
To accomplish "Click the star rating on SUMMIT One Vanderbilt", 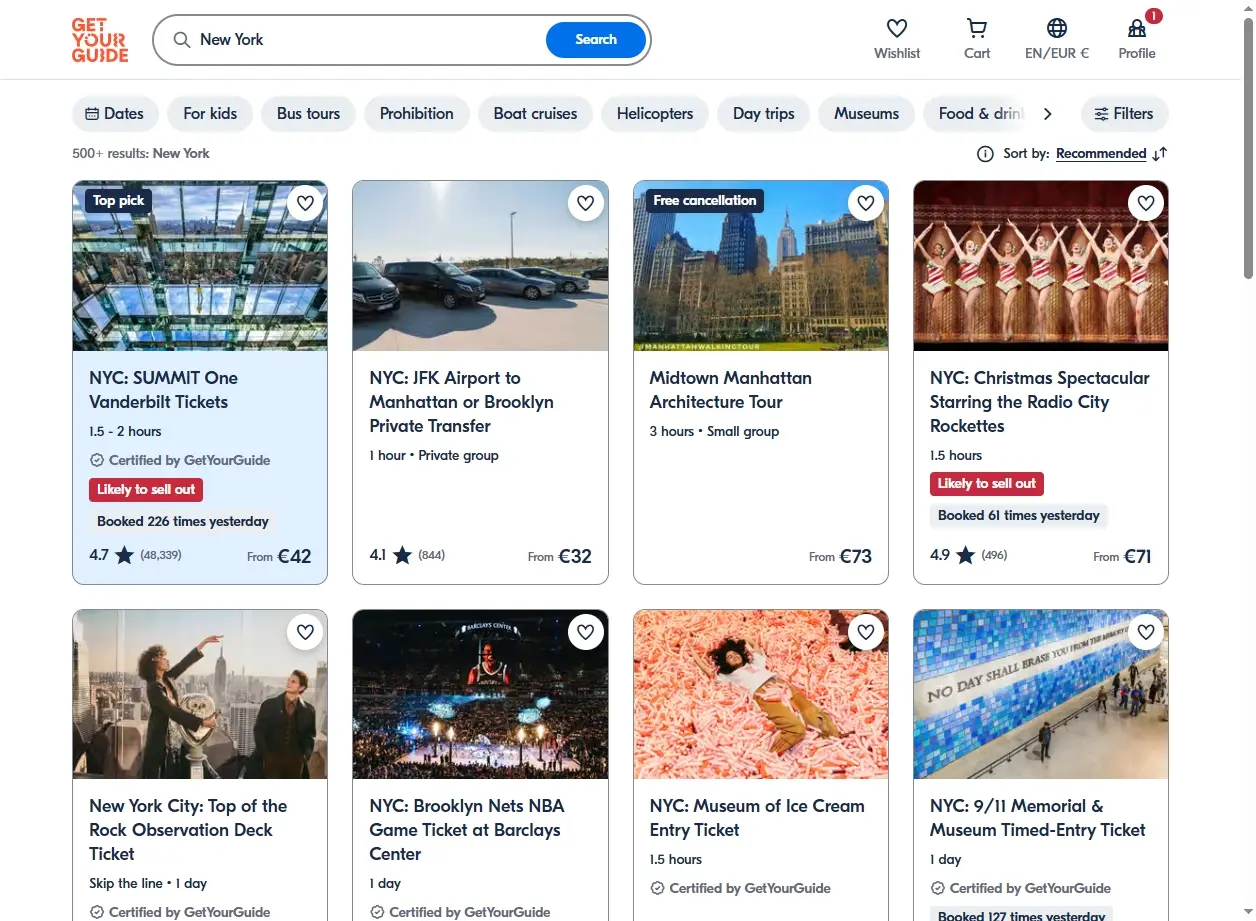I will coord(124,555).
